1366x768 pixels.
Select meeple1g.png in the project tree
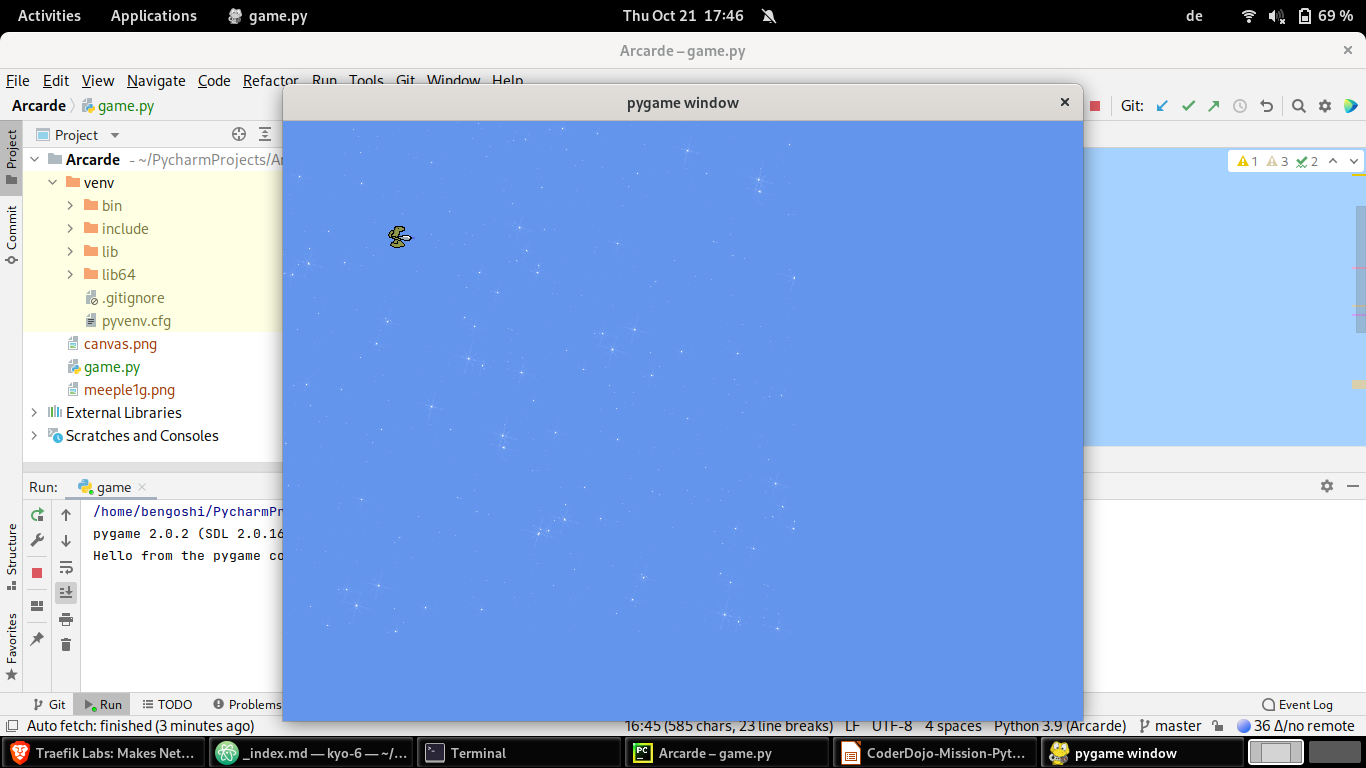click(129, 389)
